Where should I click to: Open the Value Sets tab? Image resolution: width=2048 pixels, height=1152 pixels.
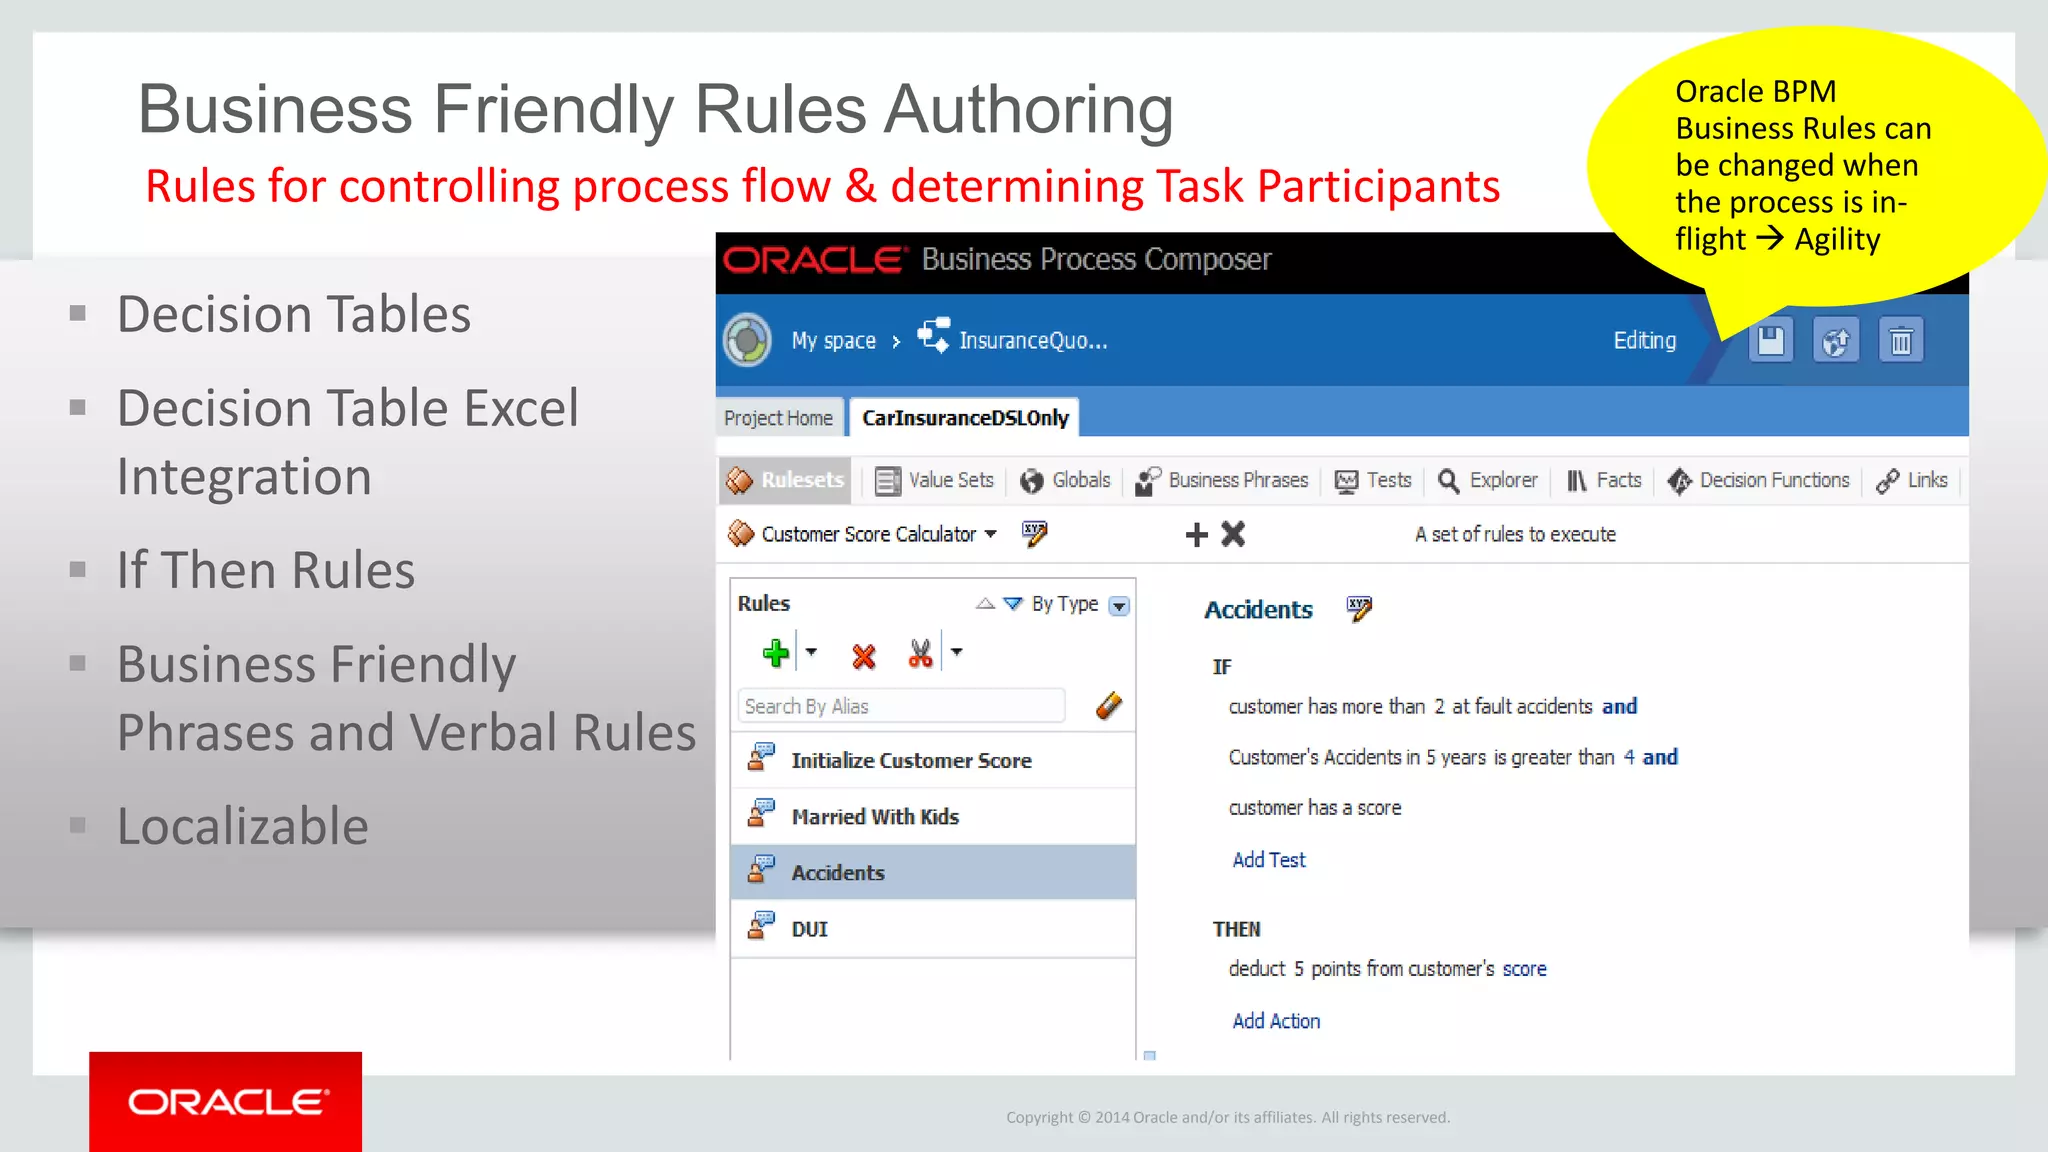pos(935,480)
